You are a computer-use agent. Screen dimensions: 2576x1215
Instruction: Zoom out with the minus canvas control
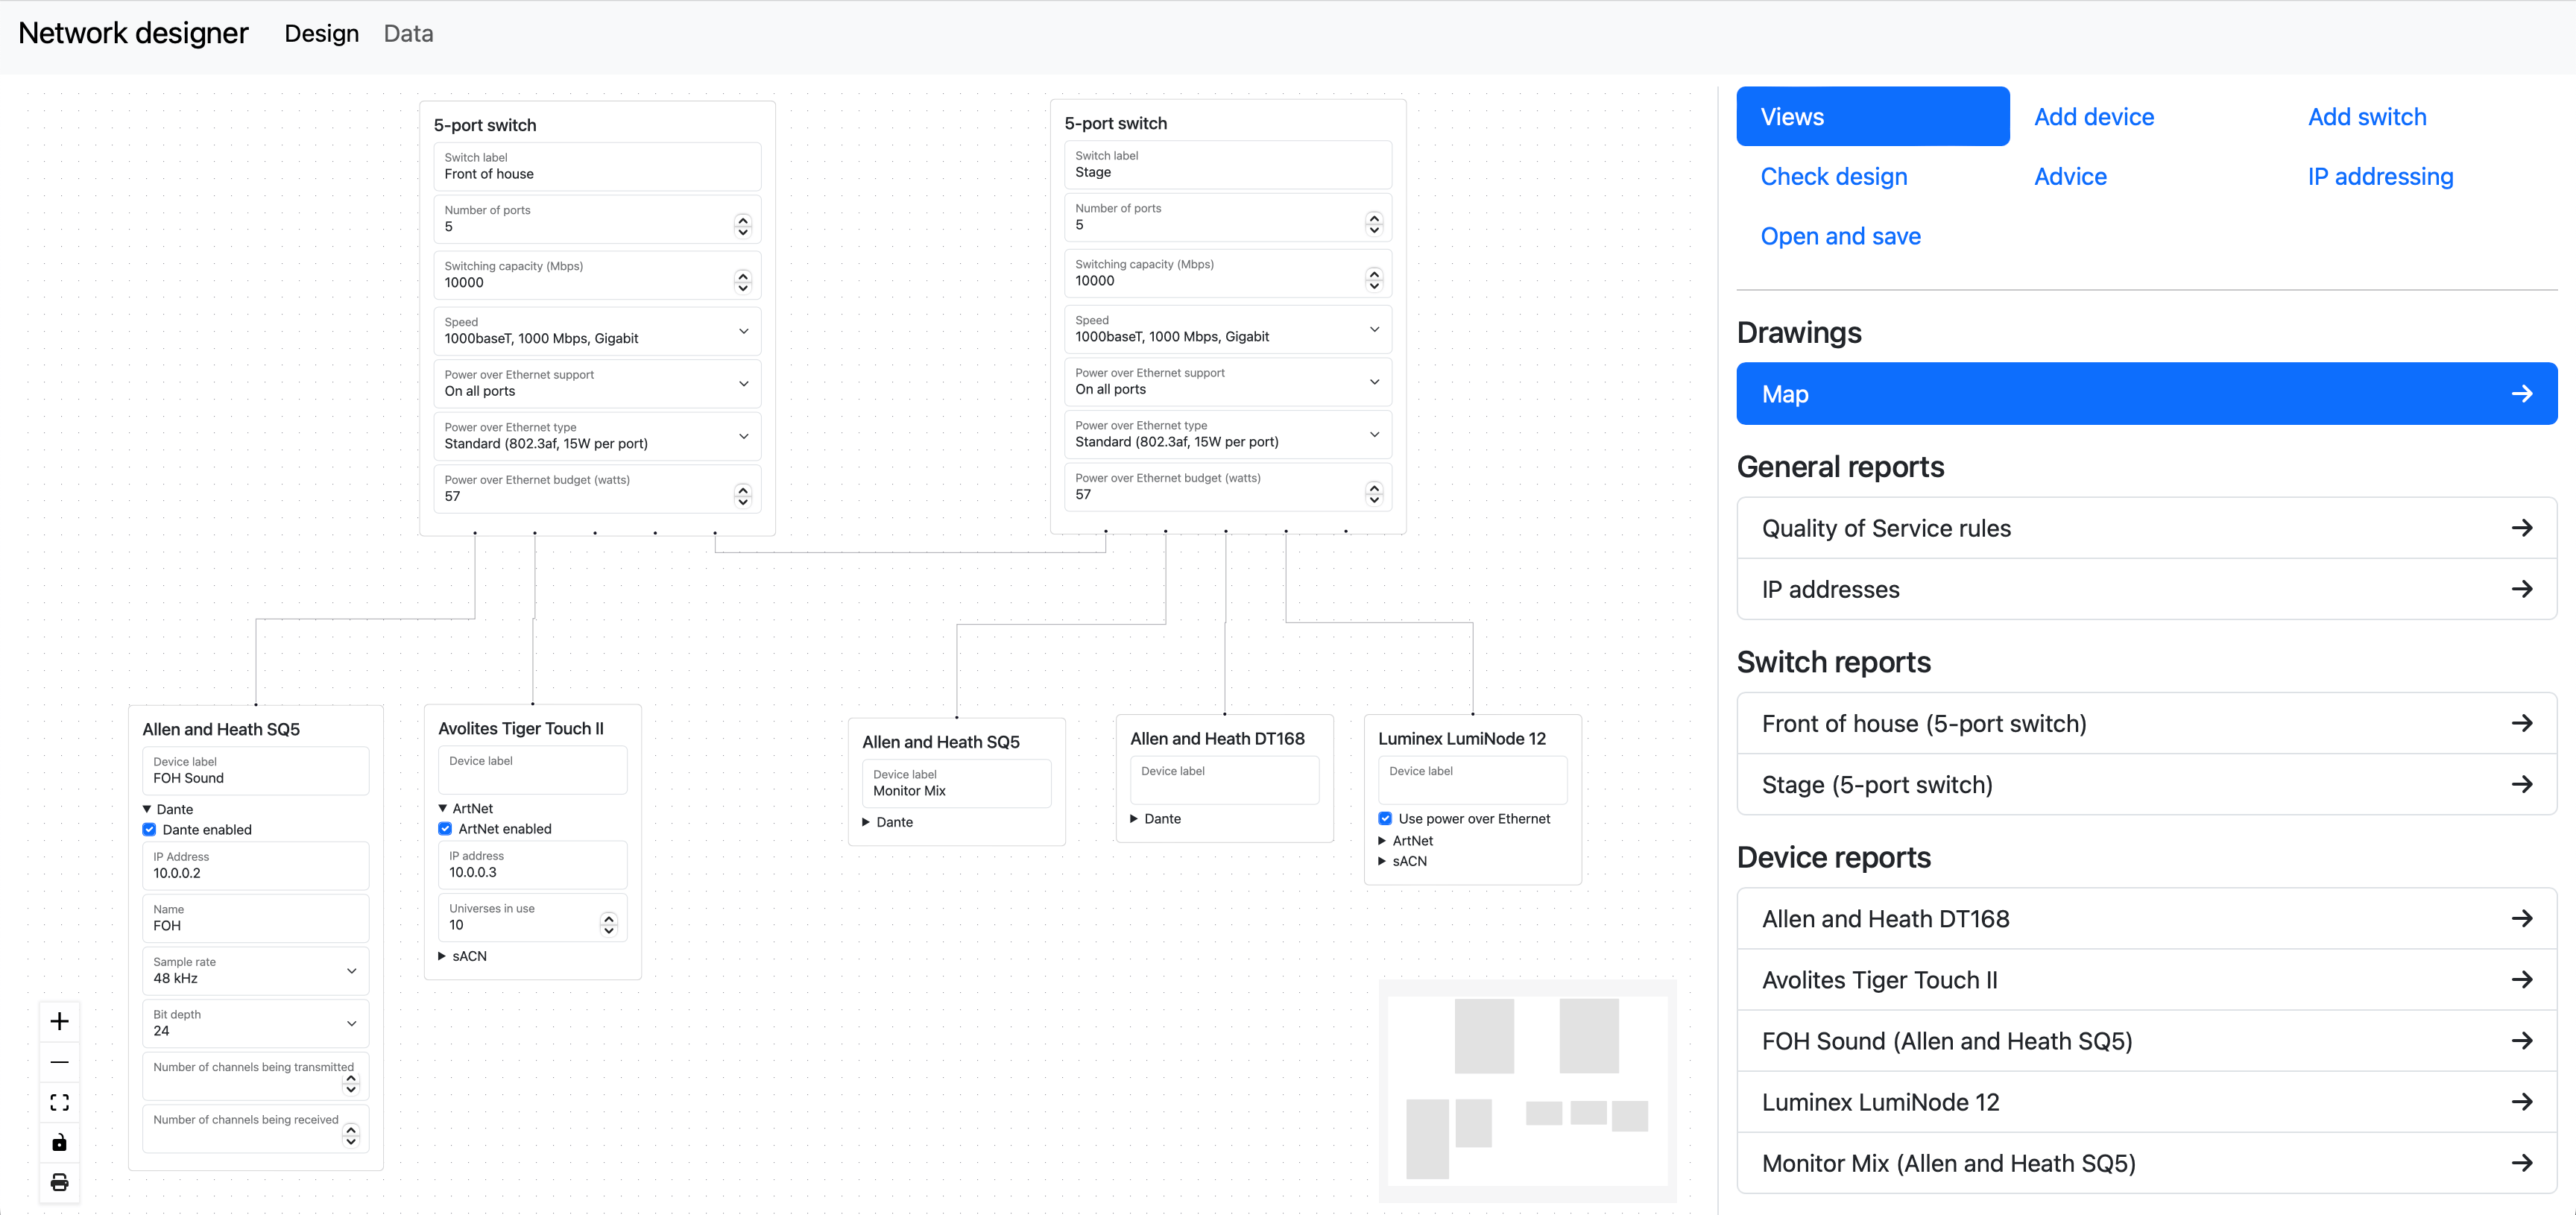click(x=59, y=1062)
